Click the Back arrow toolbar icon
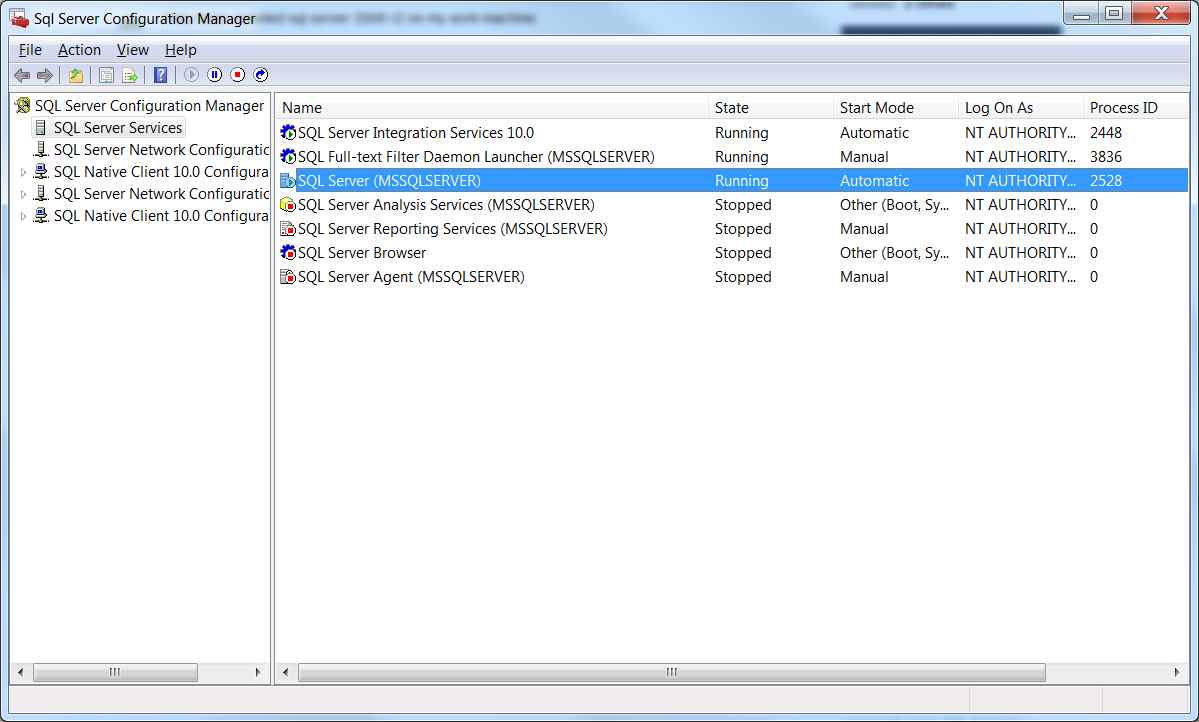This screenshot has width=1199, height=722. (22, 75)
